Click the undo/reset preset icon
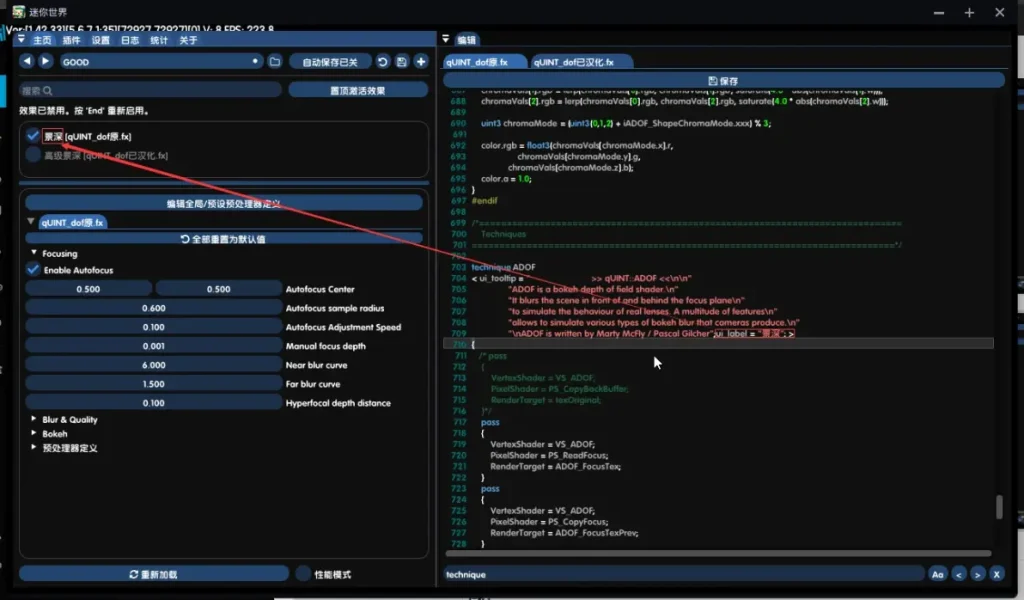The height and width of the screenshot is (600, 1024). [x=383, y=62]
